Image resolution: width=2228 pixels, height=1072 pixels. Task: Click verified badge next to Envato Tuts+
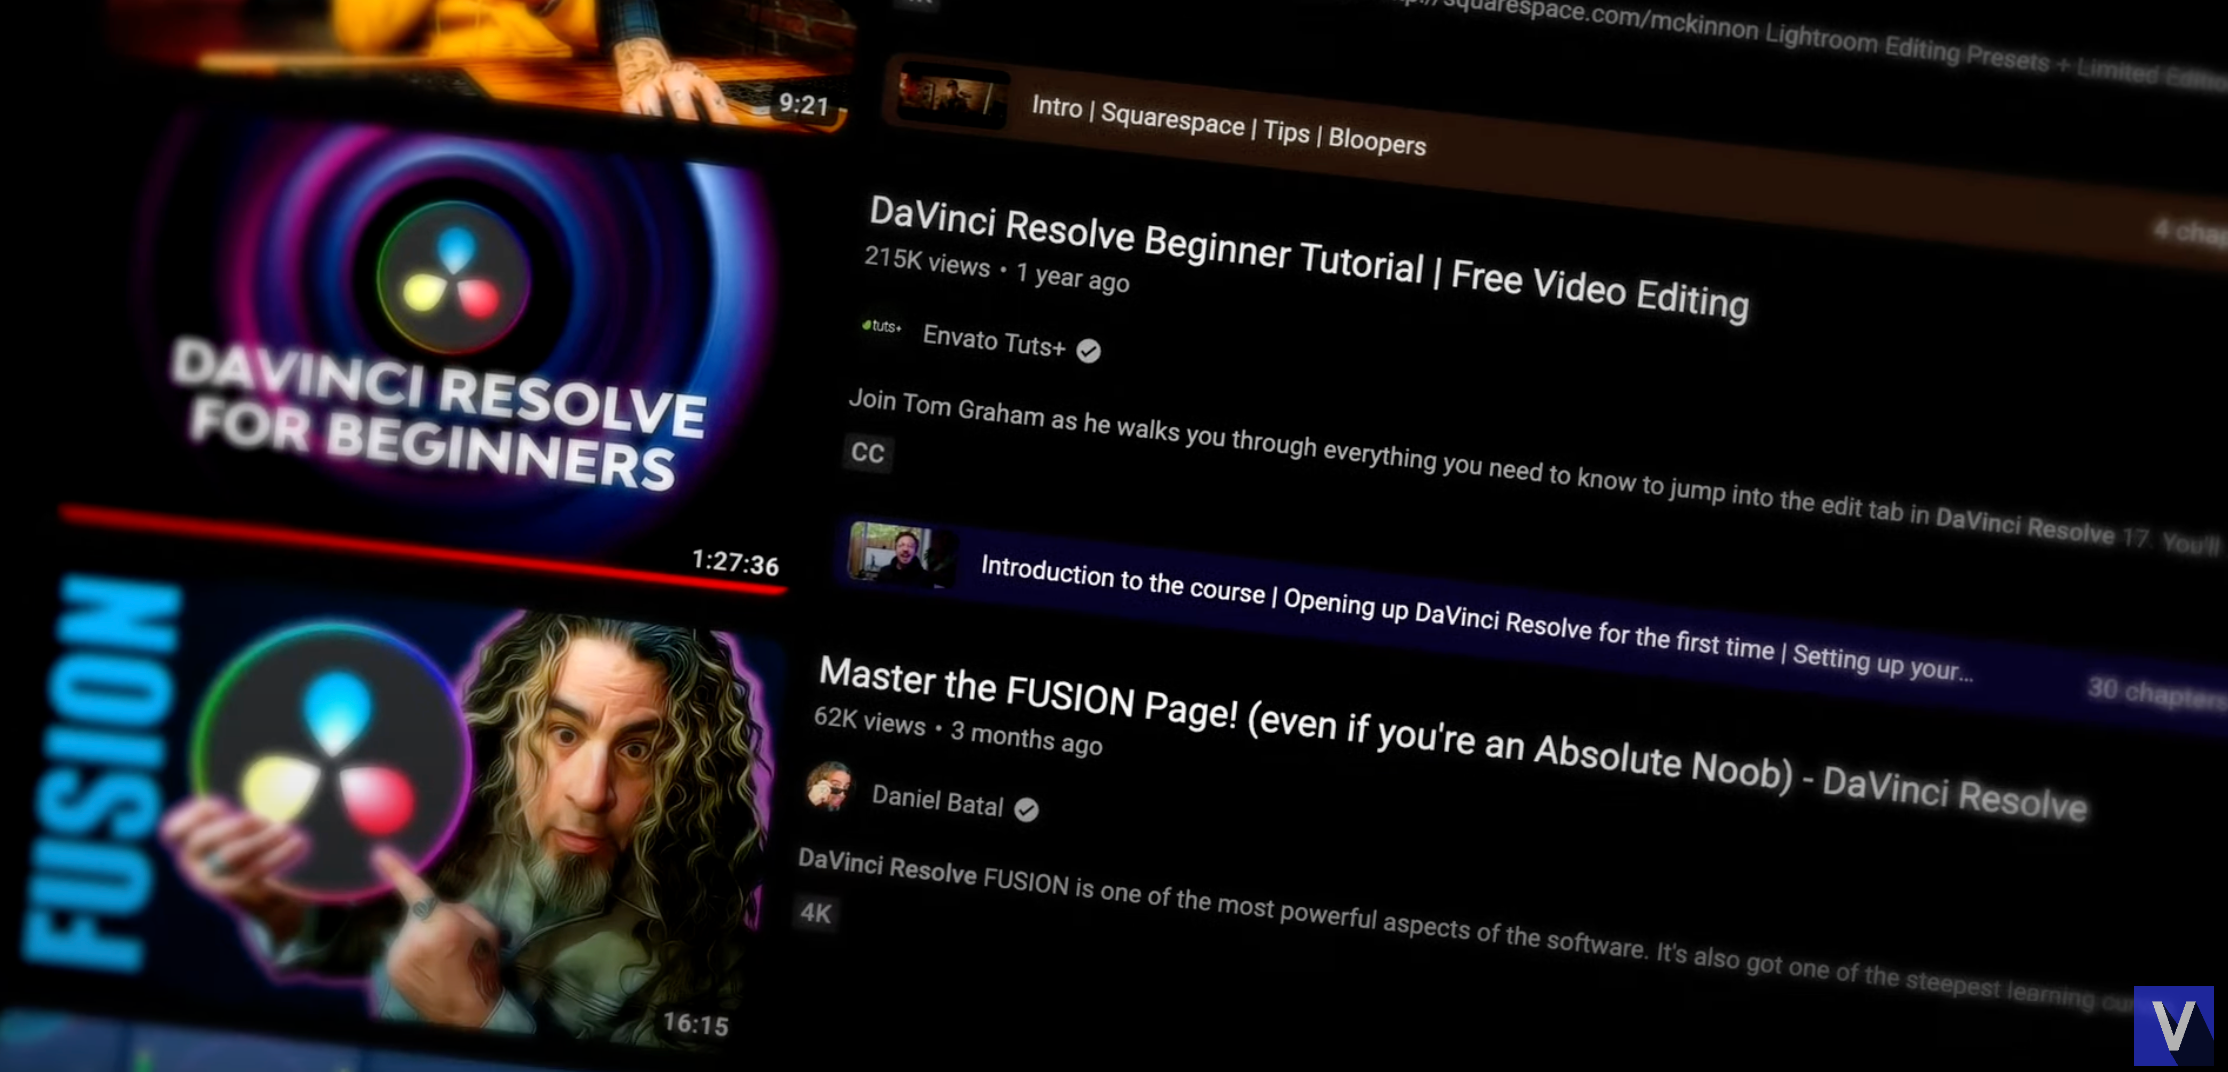click(1089, 351)
